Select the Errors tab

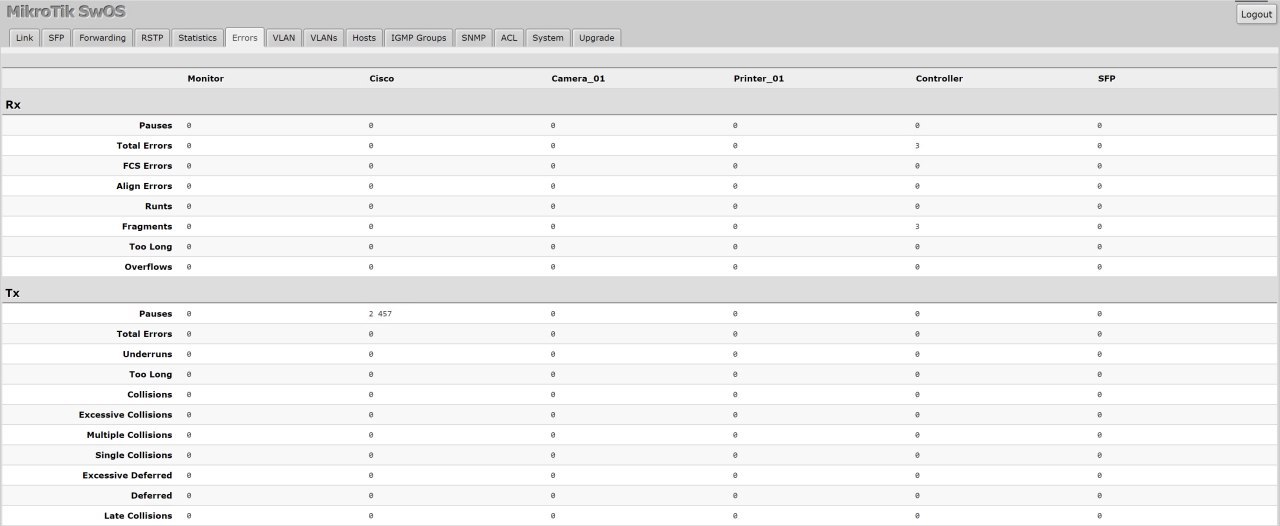point(245,38)
